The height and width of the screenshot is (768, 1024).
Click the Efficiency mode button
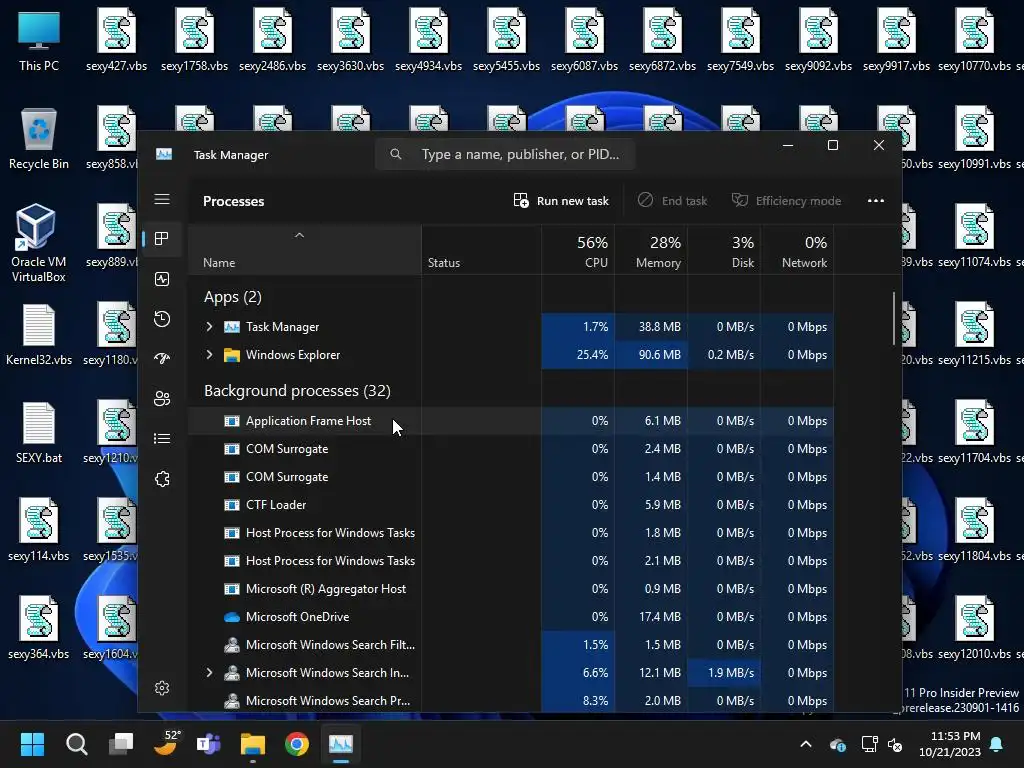786,200
